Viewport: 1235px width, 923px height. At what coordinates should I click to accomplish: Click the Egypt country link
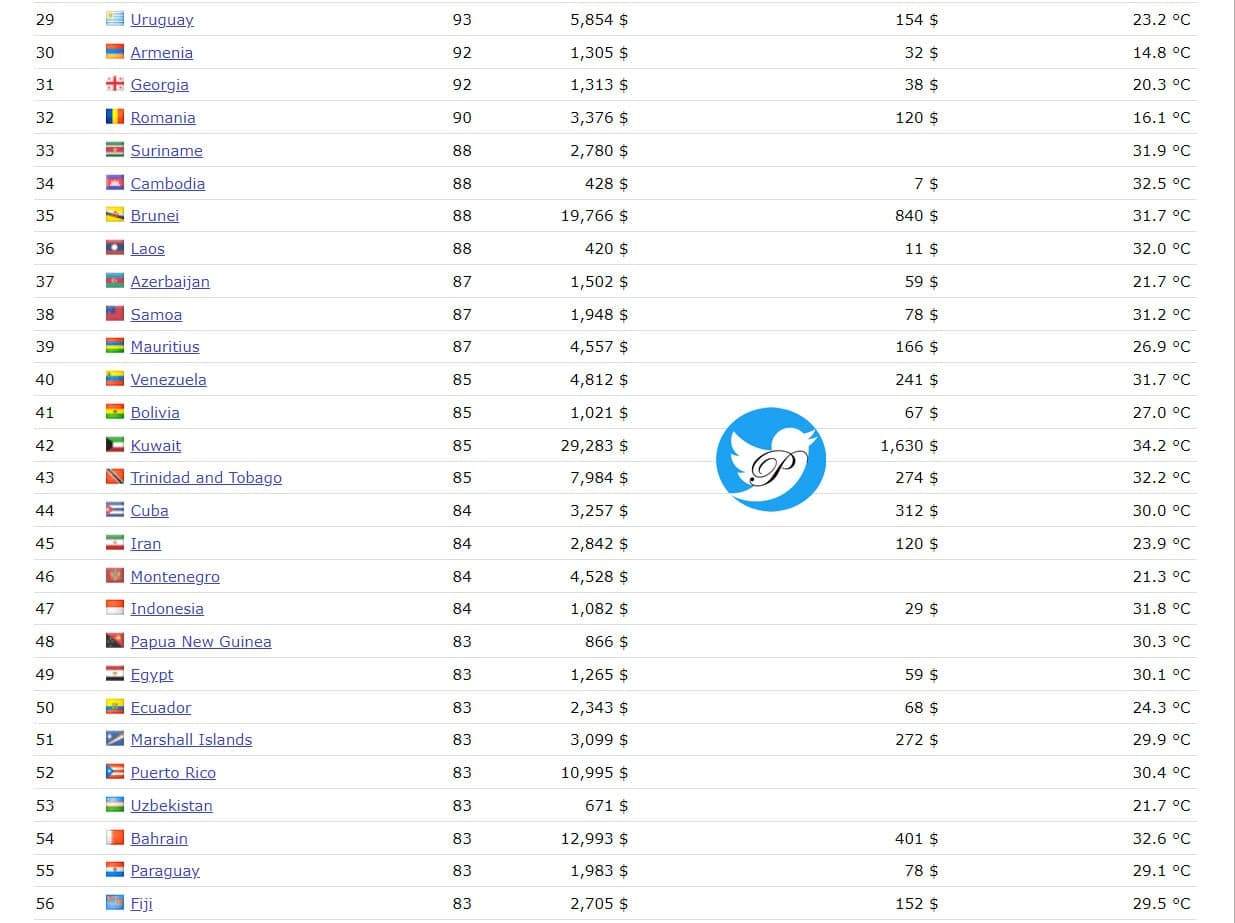click(152, 675)
